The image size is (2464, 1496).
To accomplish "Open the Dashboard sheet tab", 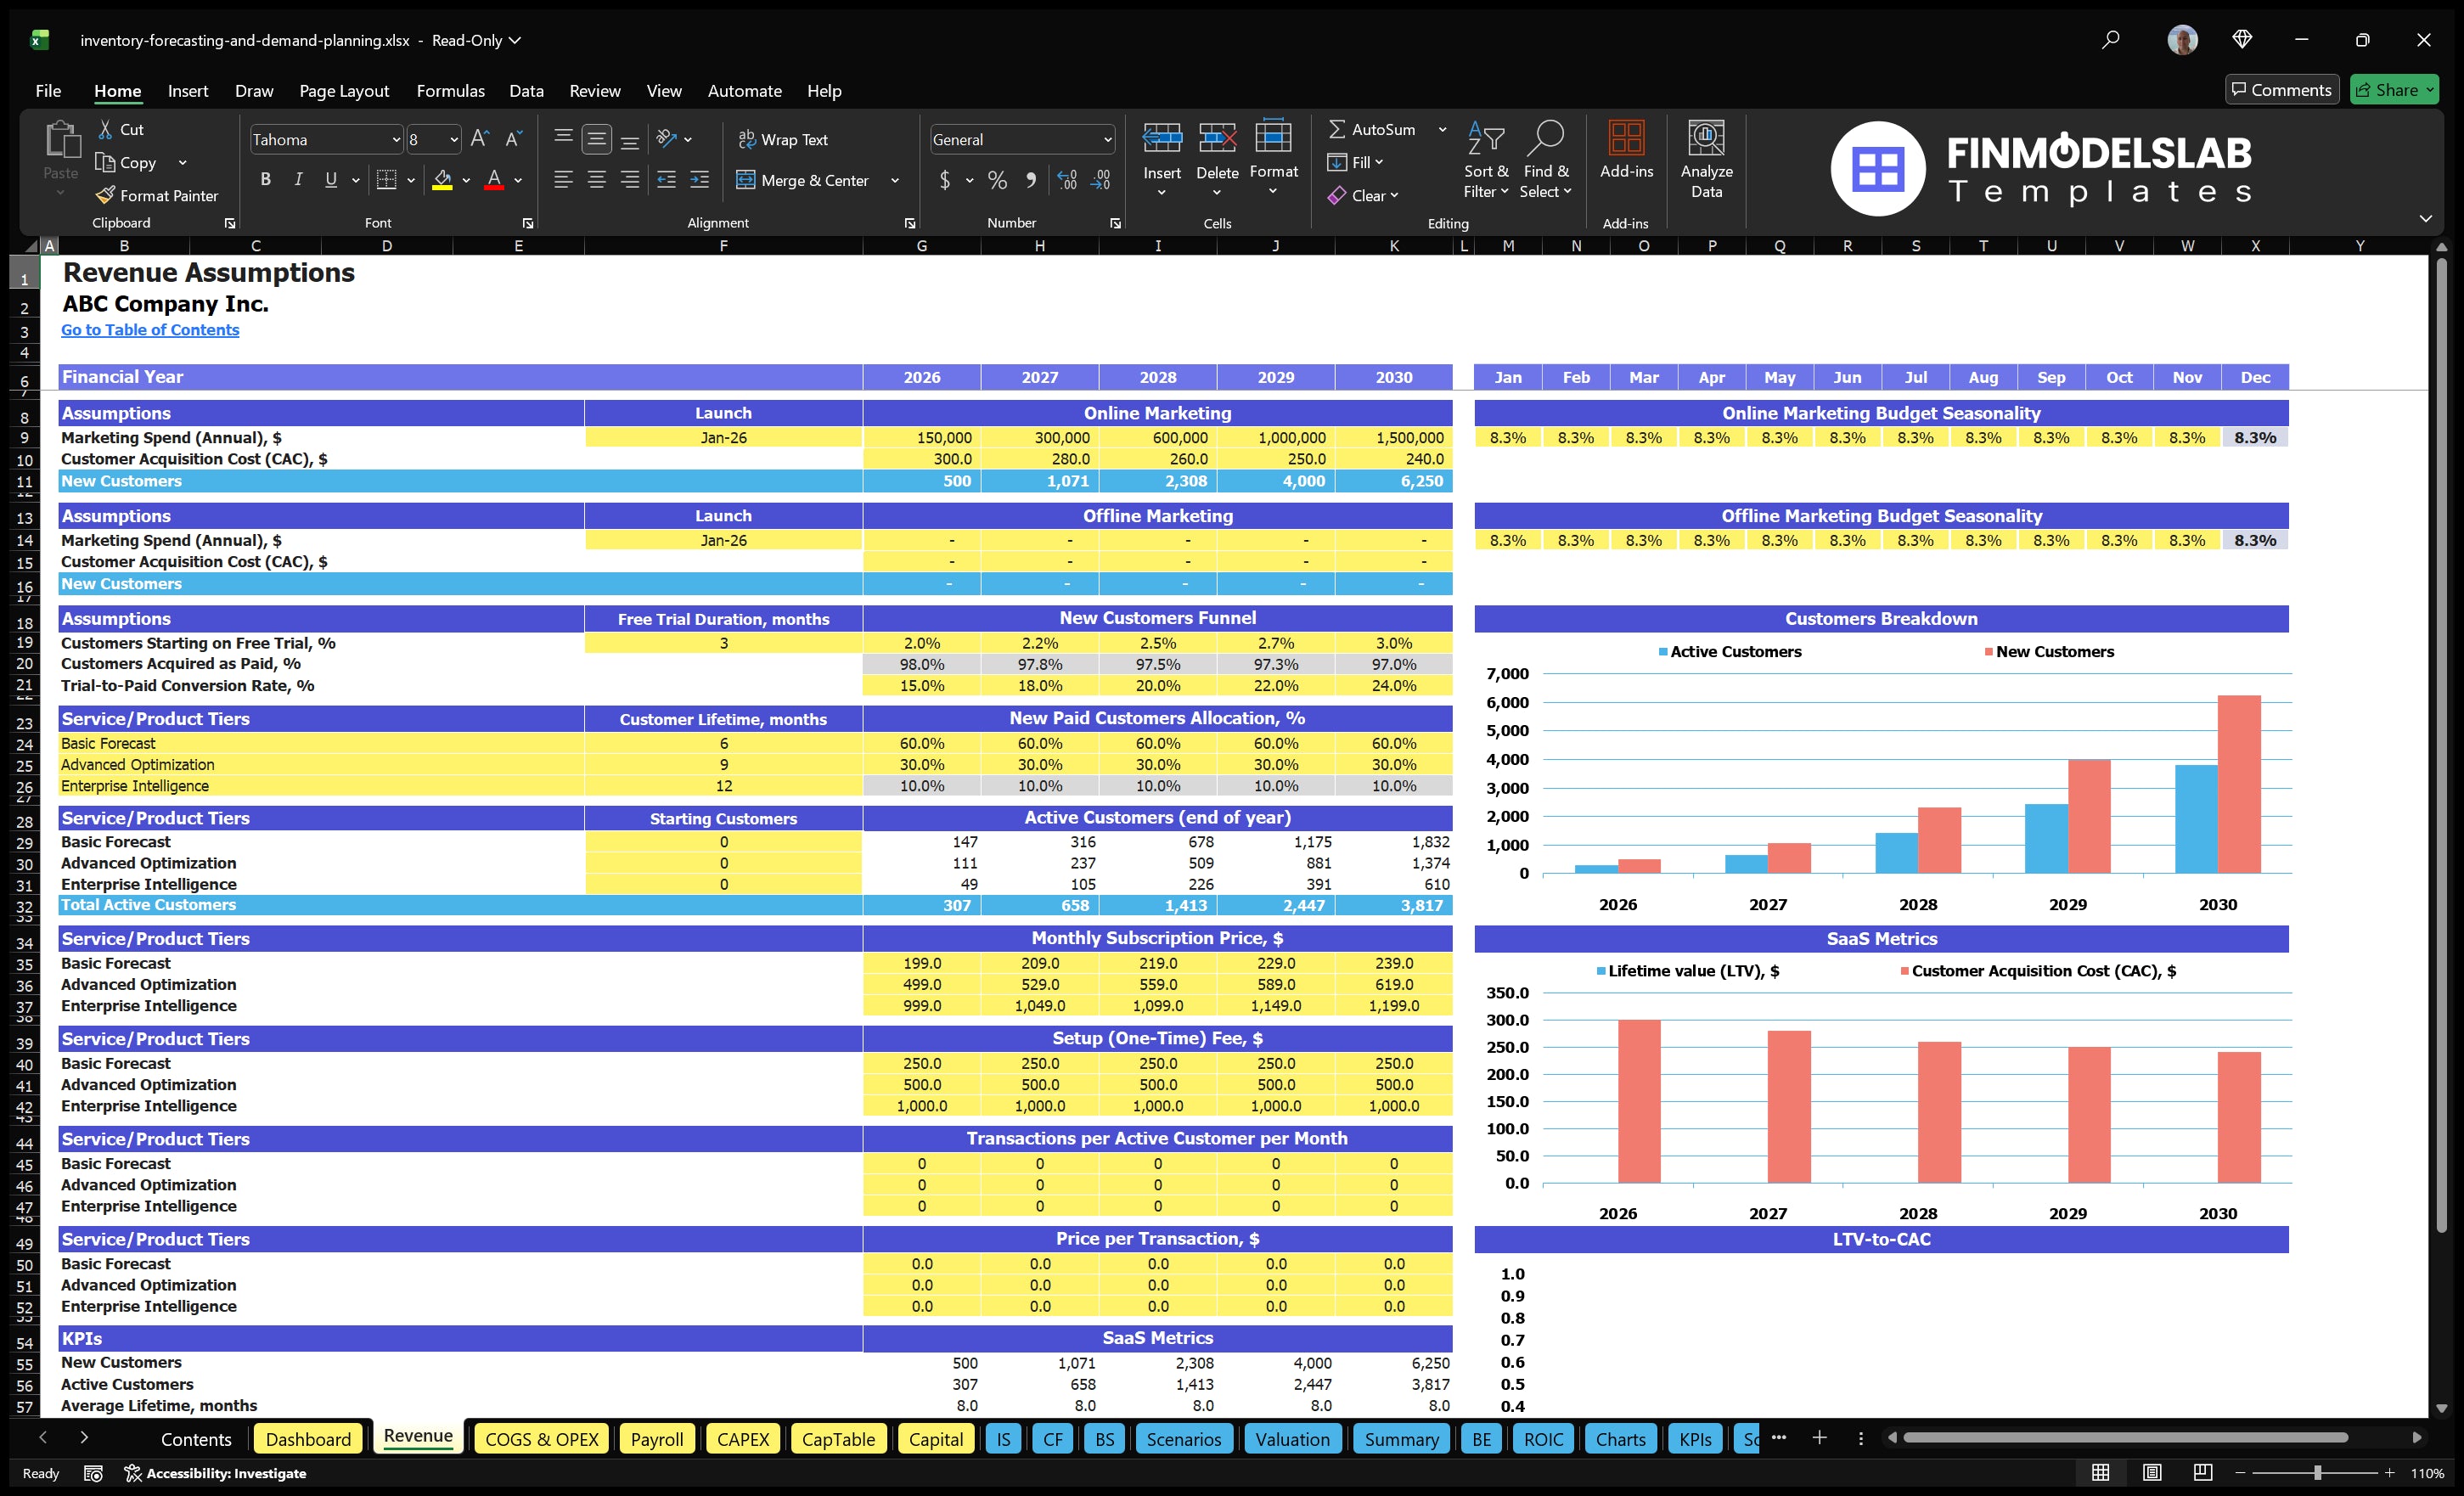I will point(308,1438).
